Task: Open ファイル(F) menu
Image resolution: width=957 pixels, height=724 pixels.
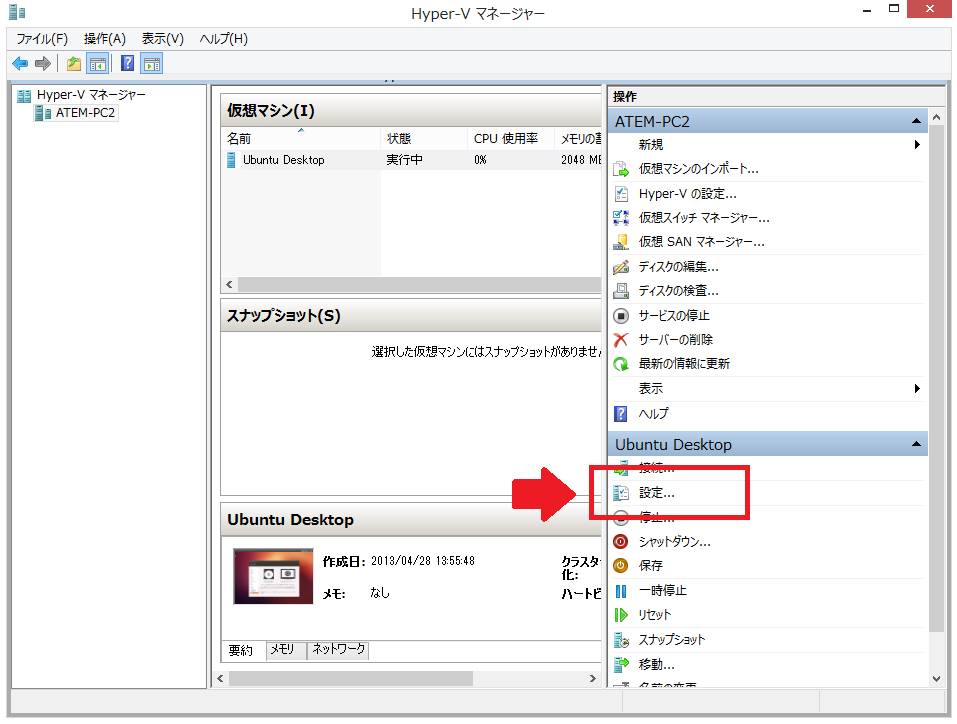Action: click(42, 38)
